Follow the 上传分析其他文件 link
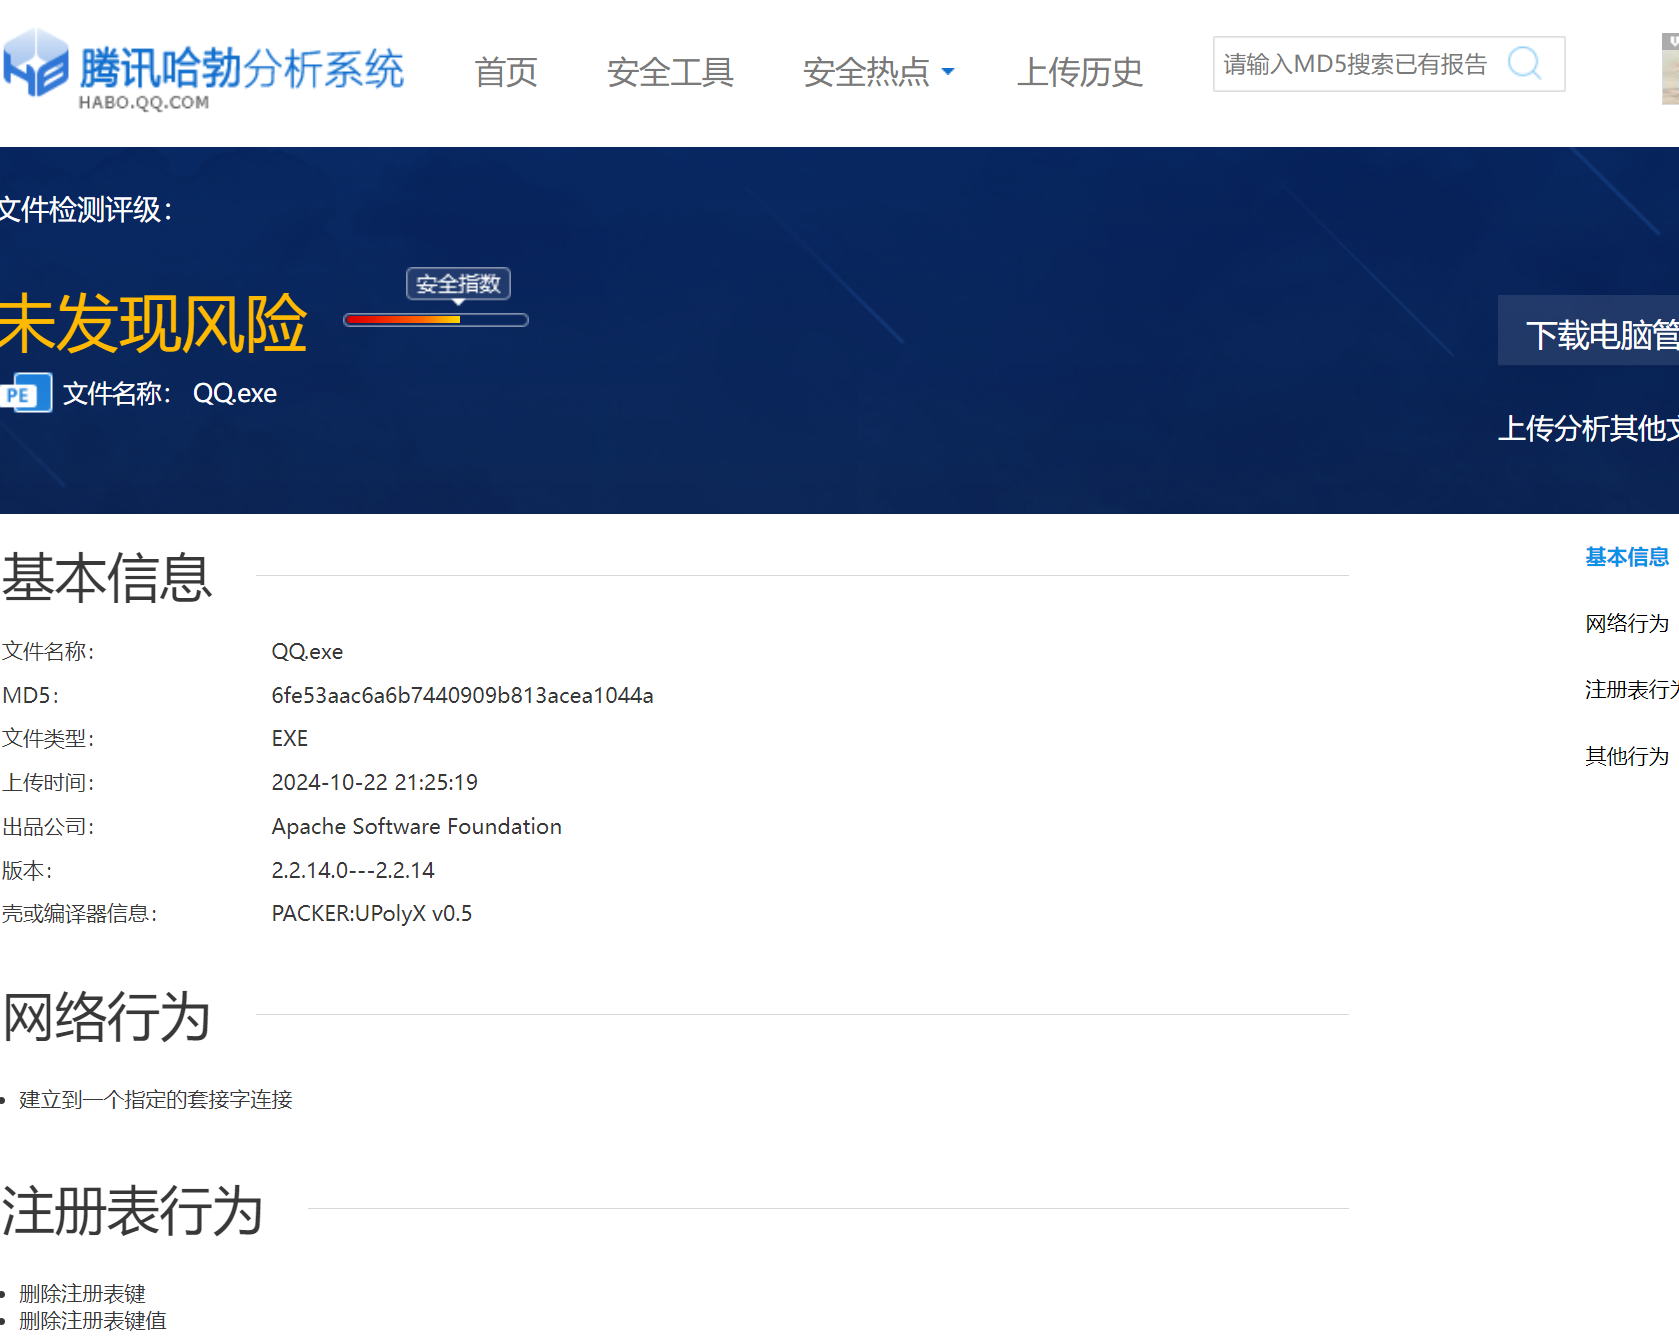Viewport: 1679px width, 1342px height. pyautogui.click(x=1586, y=428)
